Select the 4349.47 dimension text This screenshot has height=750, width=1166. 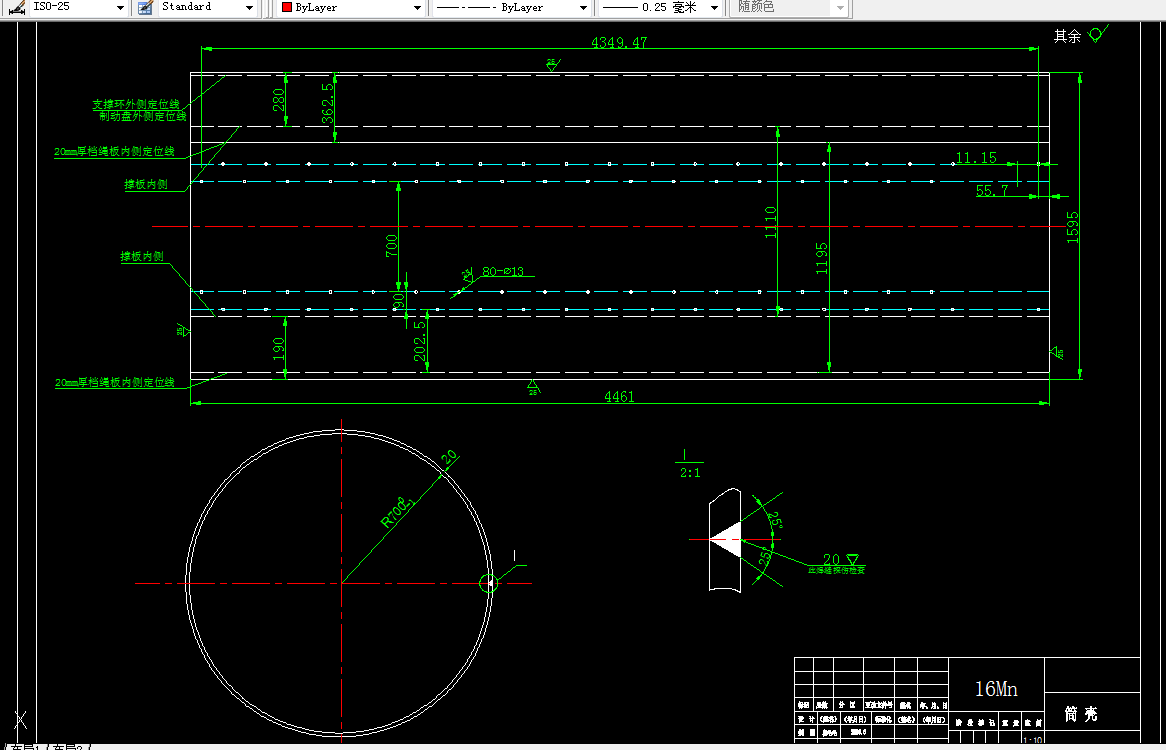[619, 42]
